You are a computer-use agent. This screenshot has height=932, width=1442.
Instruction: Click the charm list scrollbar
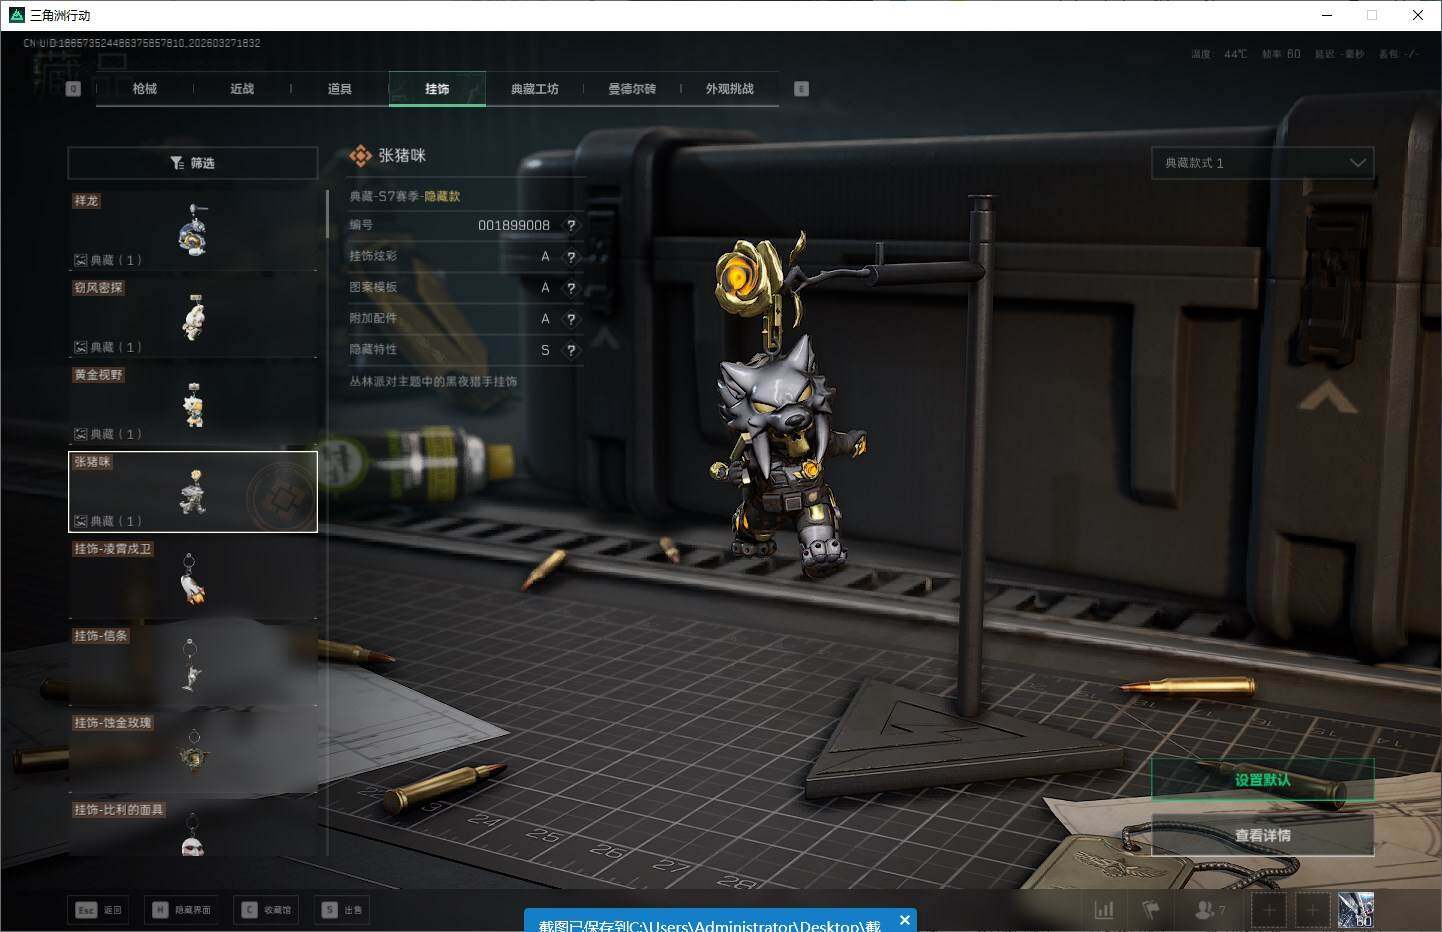[327, 215]
